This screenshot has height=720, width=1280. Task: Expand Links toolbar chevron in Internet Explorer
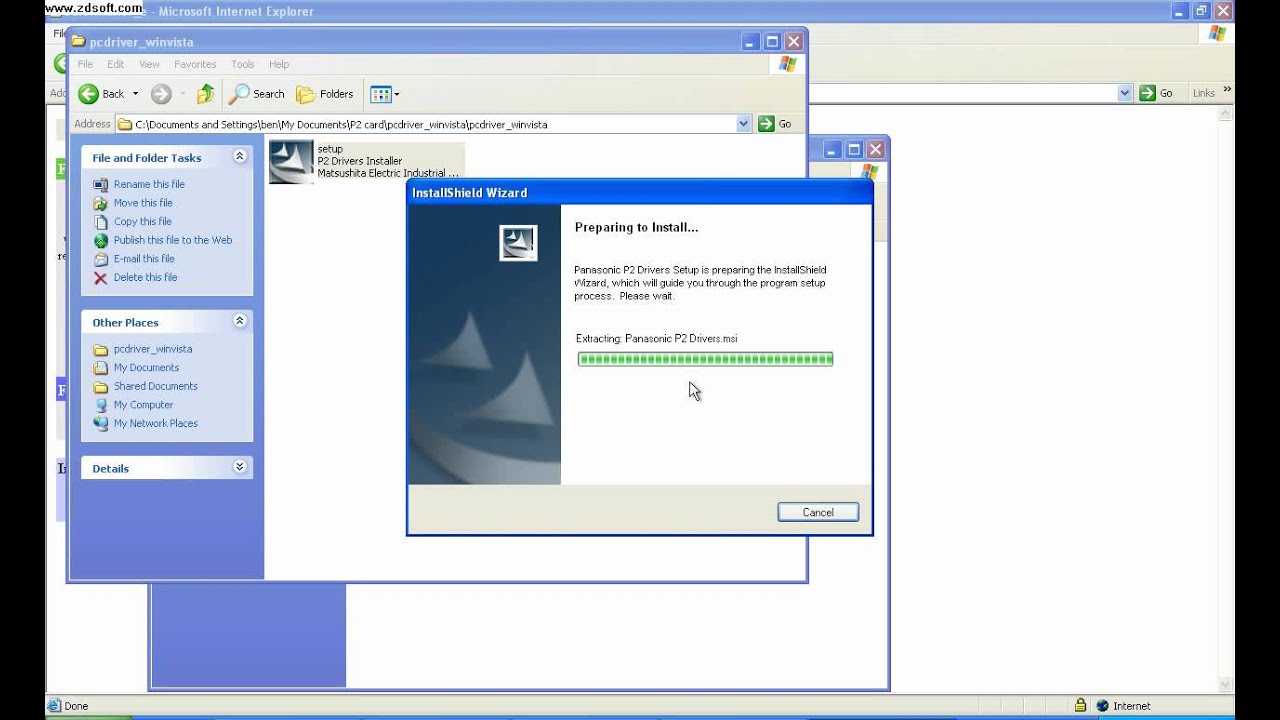click(x=1227, y=92)
